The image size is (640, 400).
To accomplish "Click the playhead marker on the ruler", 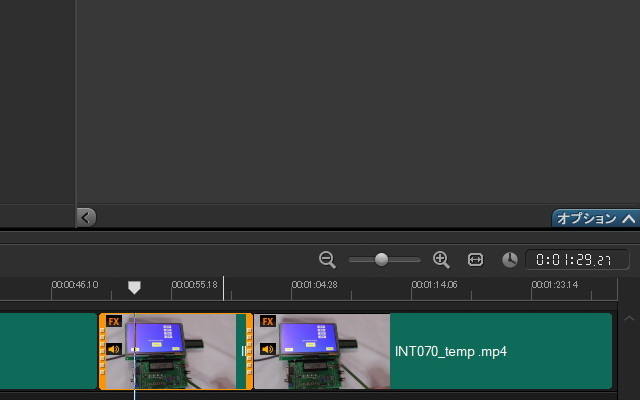I will 134,287.
